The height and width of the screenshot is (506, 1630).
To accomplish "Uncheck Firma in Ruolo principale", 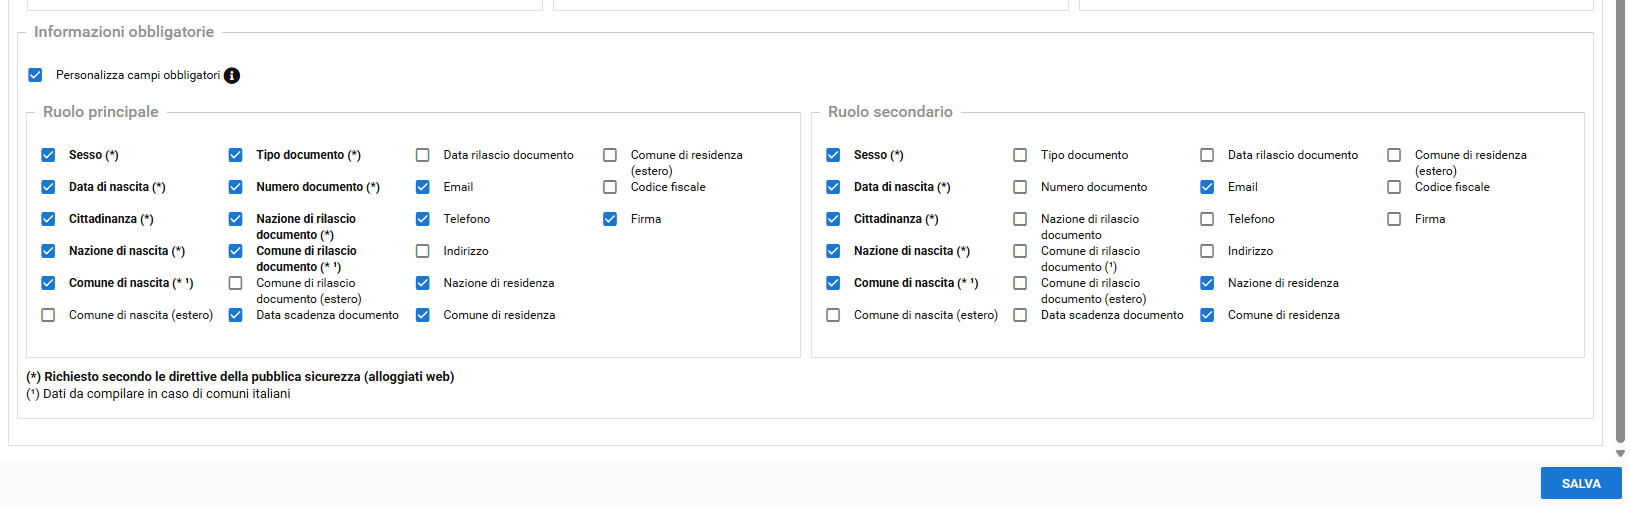I will tap(610, 219).
